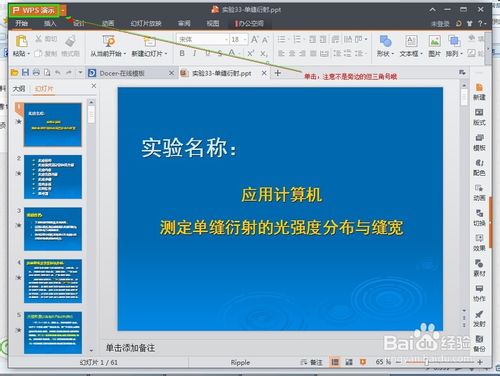Click the 图片 insert picture icon
This screenshot has height=376, width=500.
[434, 41]
